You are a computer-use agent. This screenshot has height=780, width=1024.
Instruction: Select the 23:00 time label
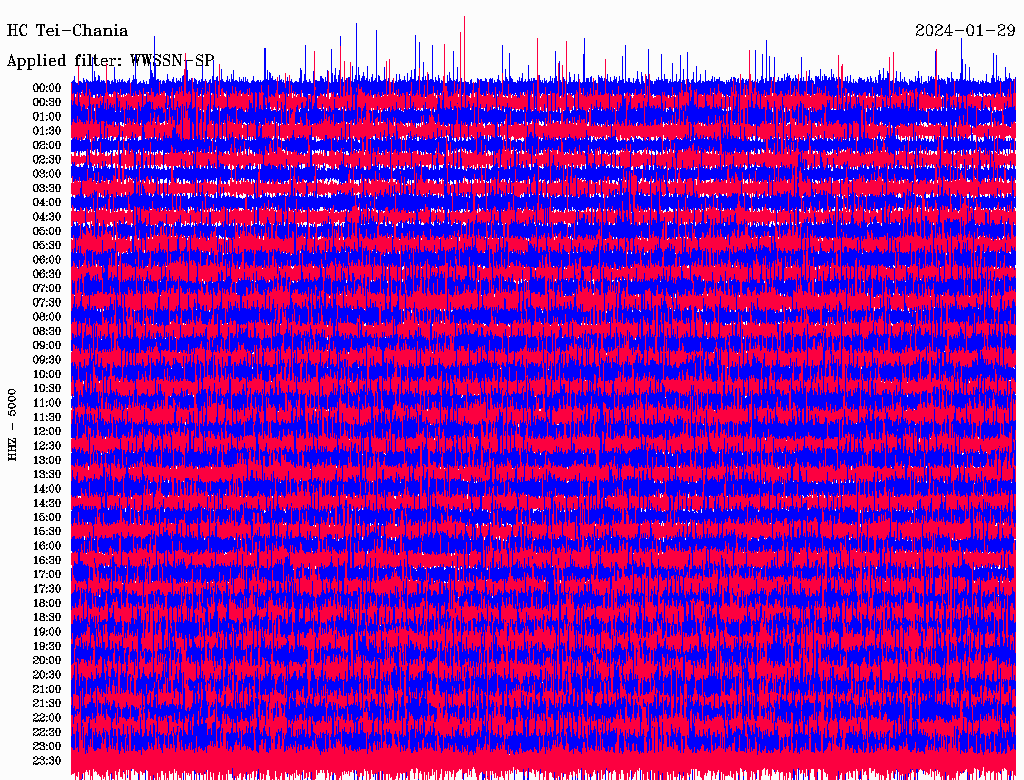[x=47, y=747]
